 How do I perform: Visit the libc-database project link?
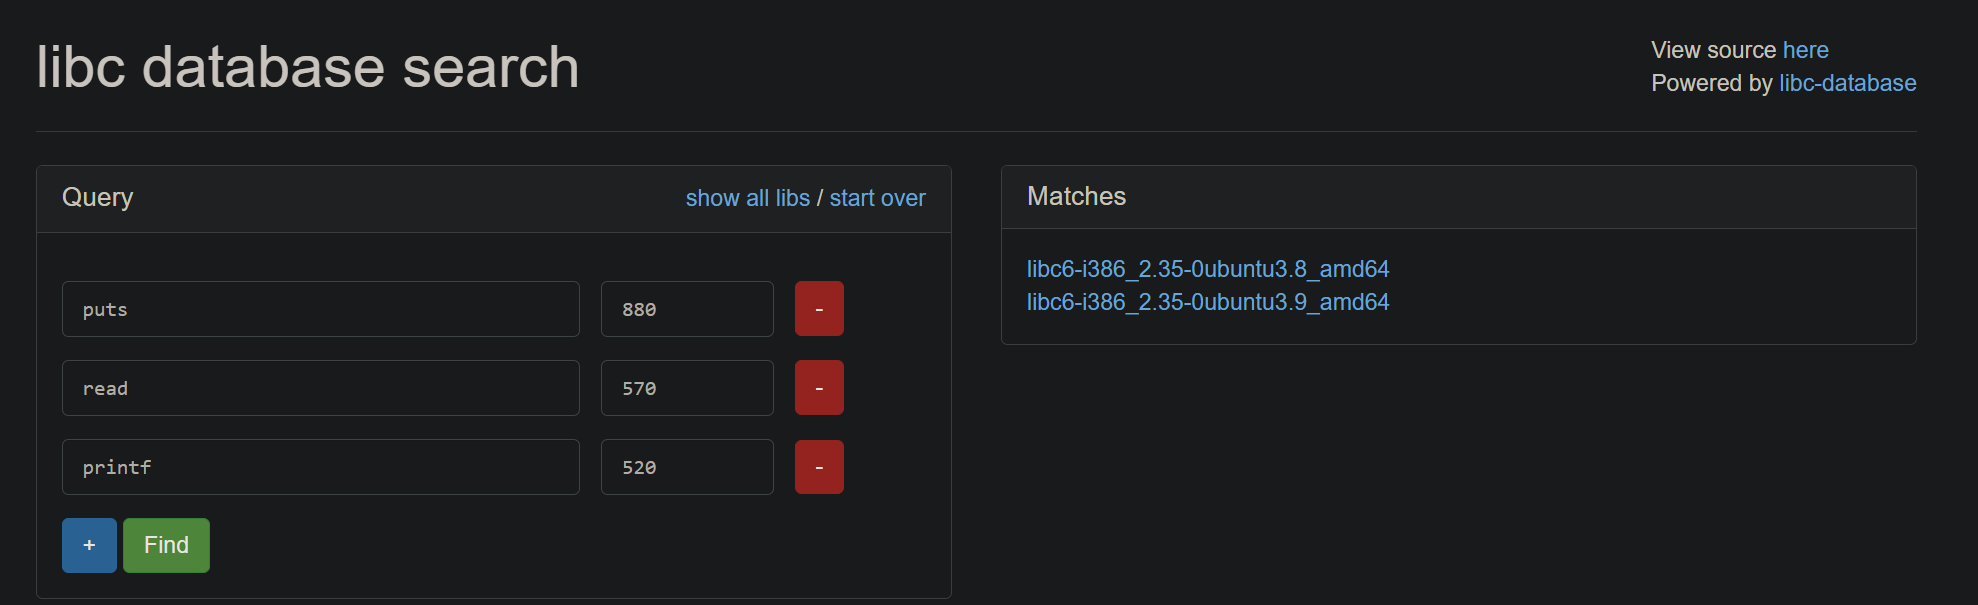pos(1847,83)
